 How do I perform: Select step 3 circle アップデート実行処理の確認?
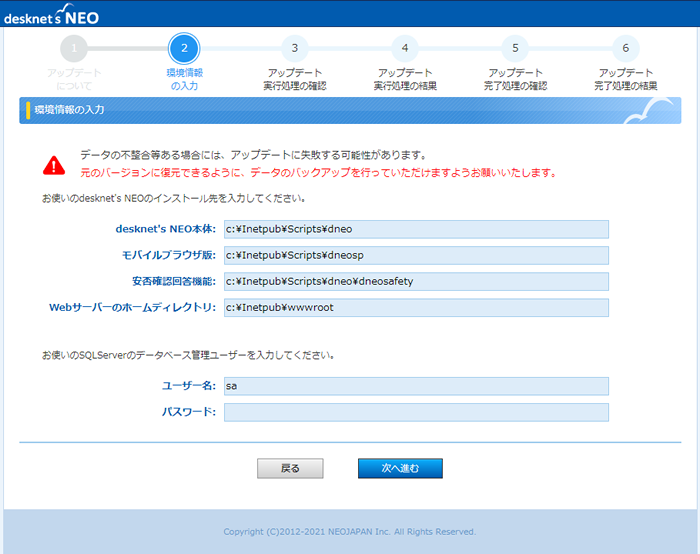pos(295,48)
